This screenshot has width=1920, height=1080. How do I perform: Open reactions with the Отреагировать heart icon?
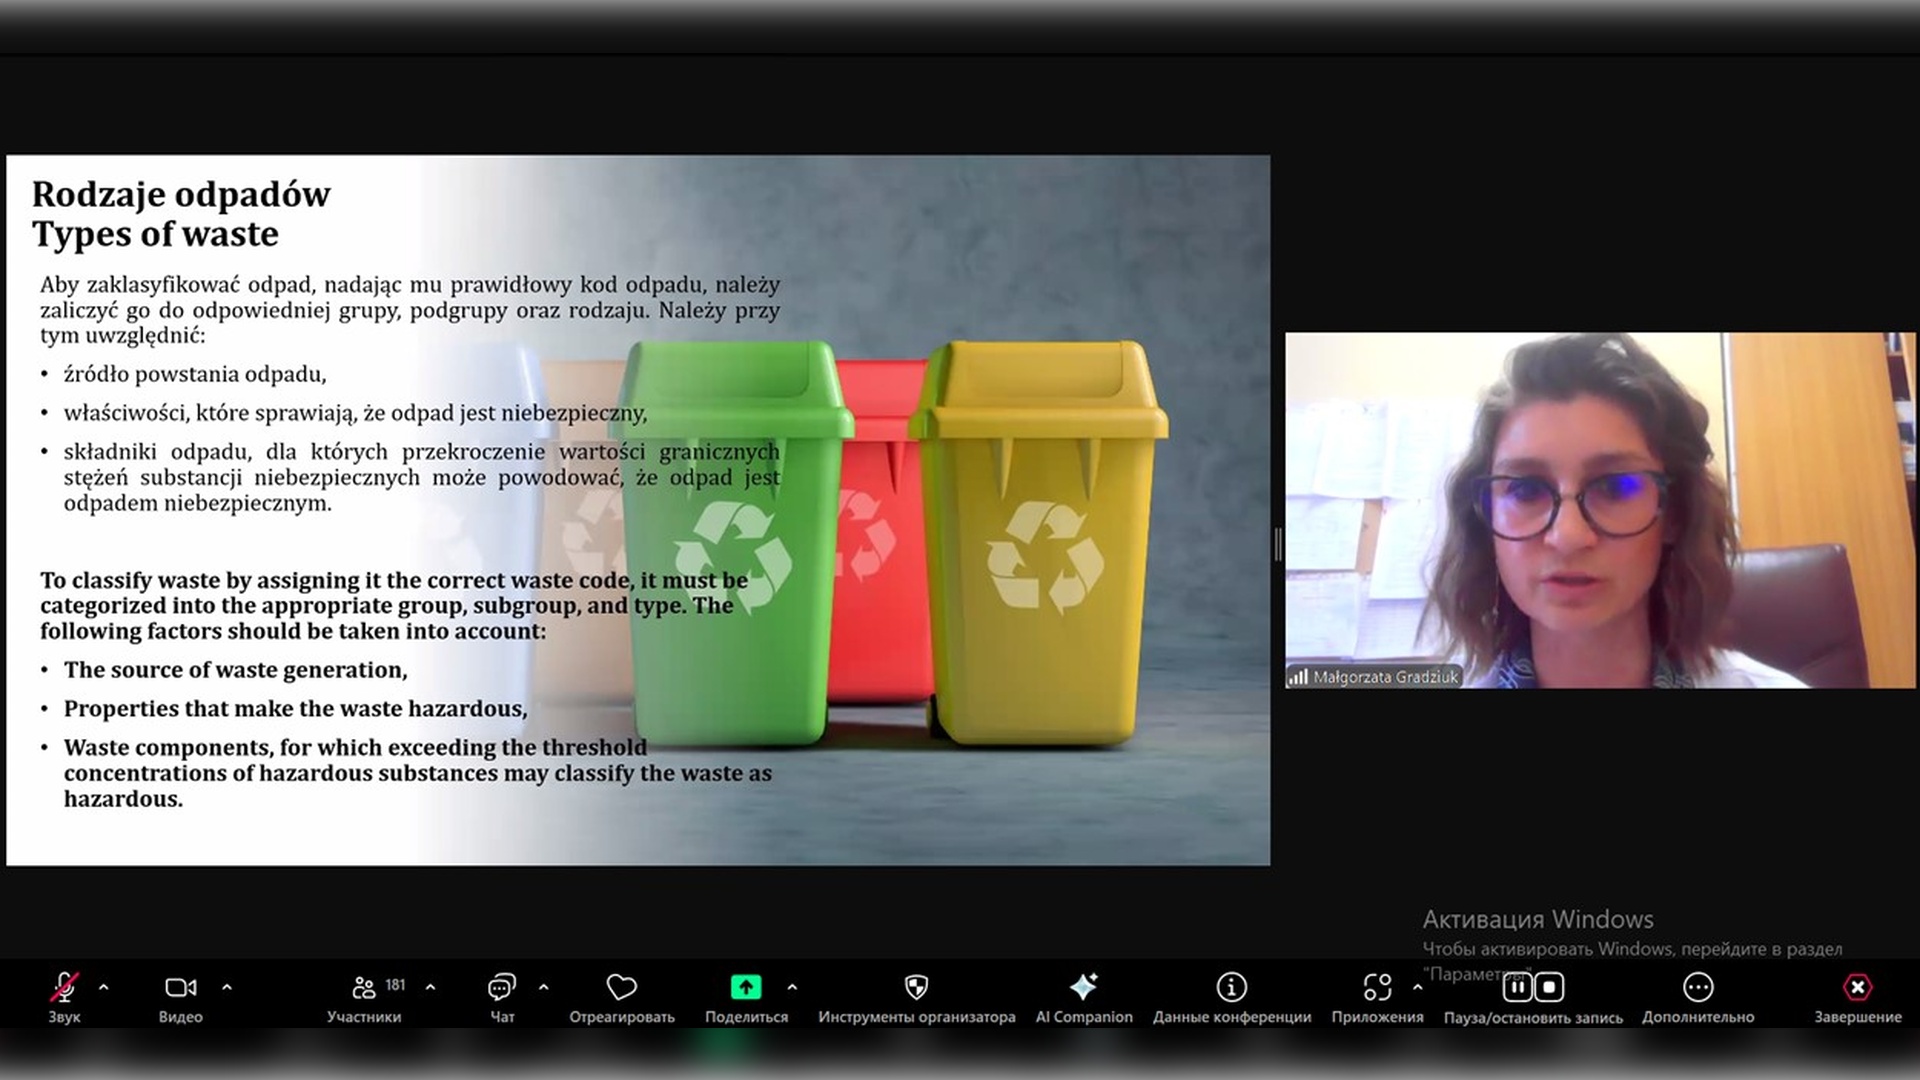click(x=621, y=988)
